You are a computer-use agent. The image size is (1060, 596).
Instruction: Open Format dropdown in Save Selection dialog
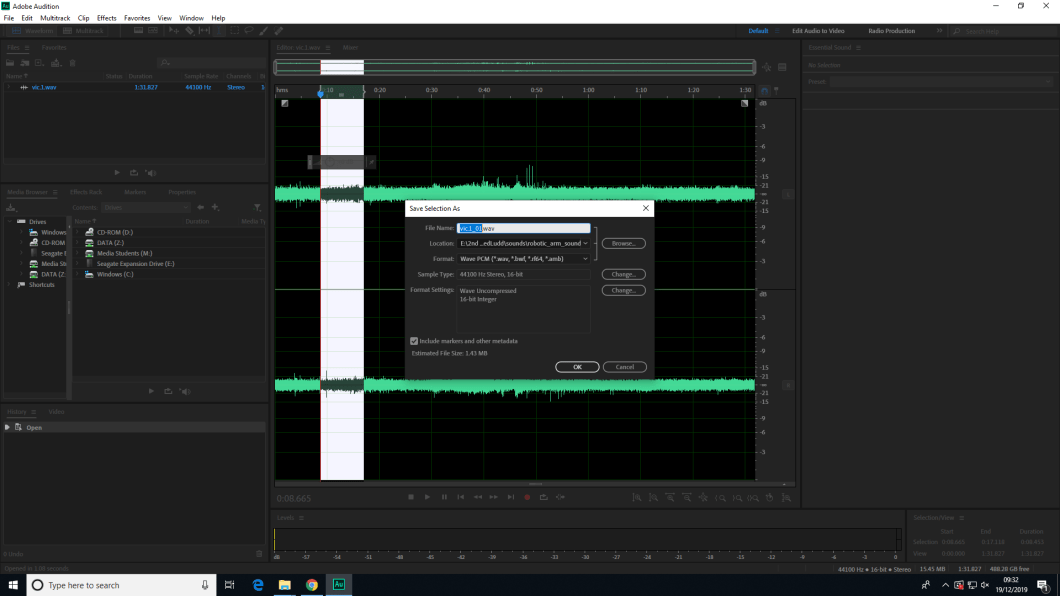pyautogui.click(x=585, y=259)
